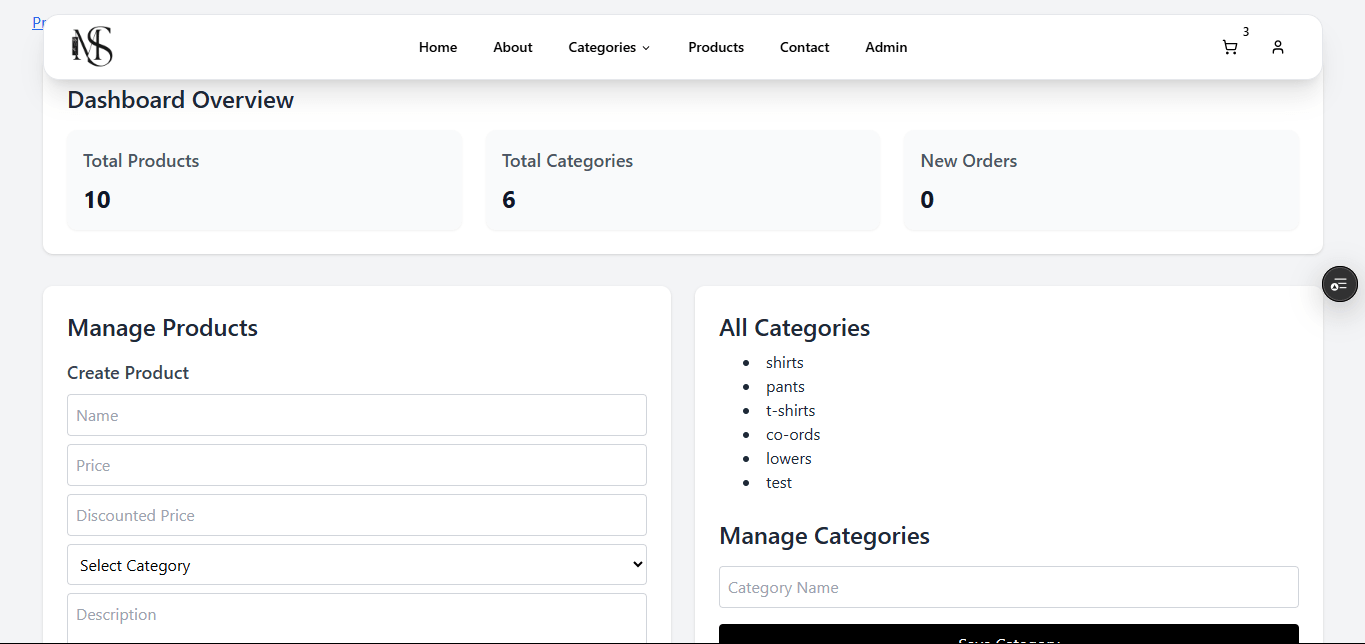Select the 't-shirts' category entry
Image resolution: width=1365 pixels, height=644 pixels.
tap(791, 410)
